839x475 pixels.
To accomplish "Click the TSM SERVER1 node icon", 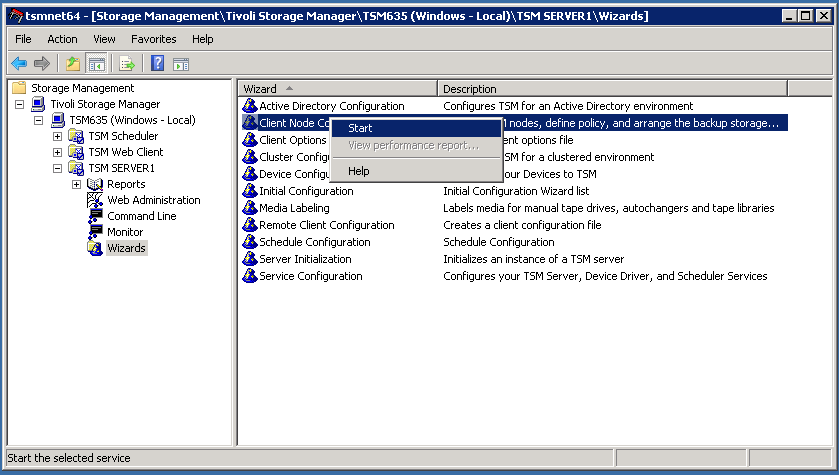I will (x=76, y=168).
